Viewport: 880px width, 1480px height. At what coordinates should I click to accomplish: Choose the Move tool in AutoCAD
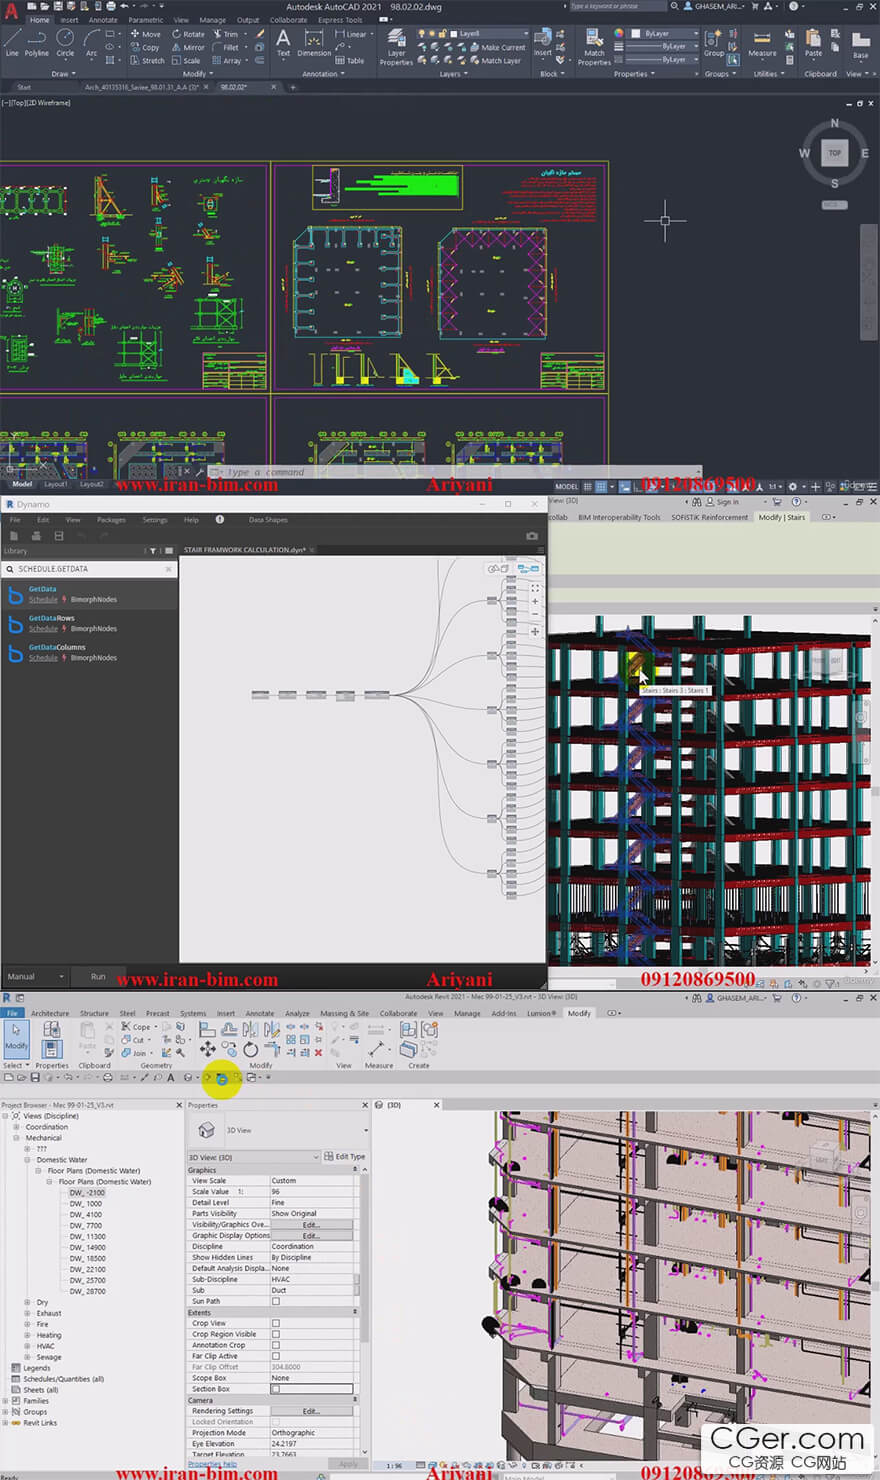(x=146, y=34)
